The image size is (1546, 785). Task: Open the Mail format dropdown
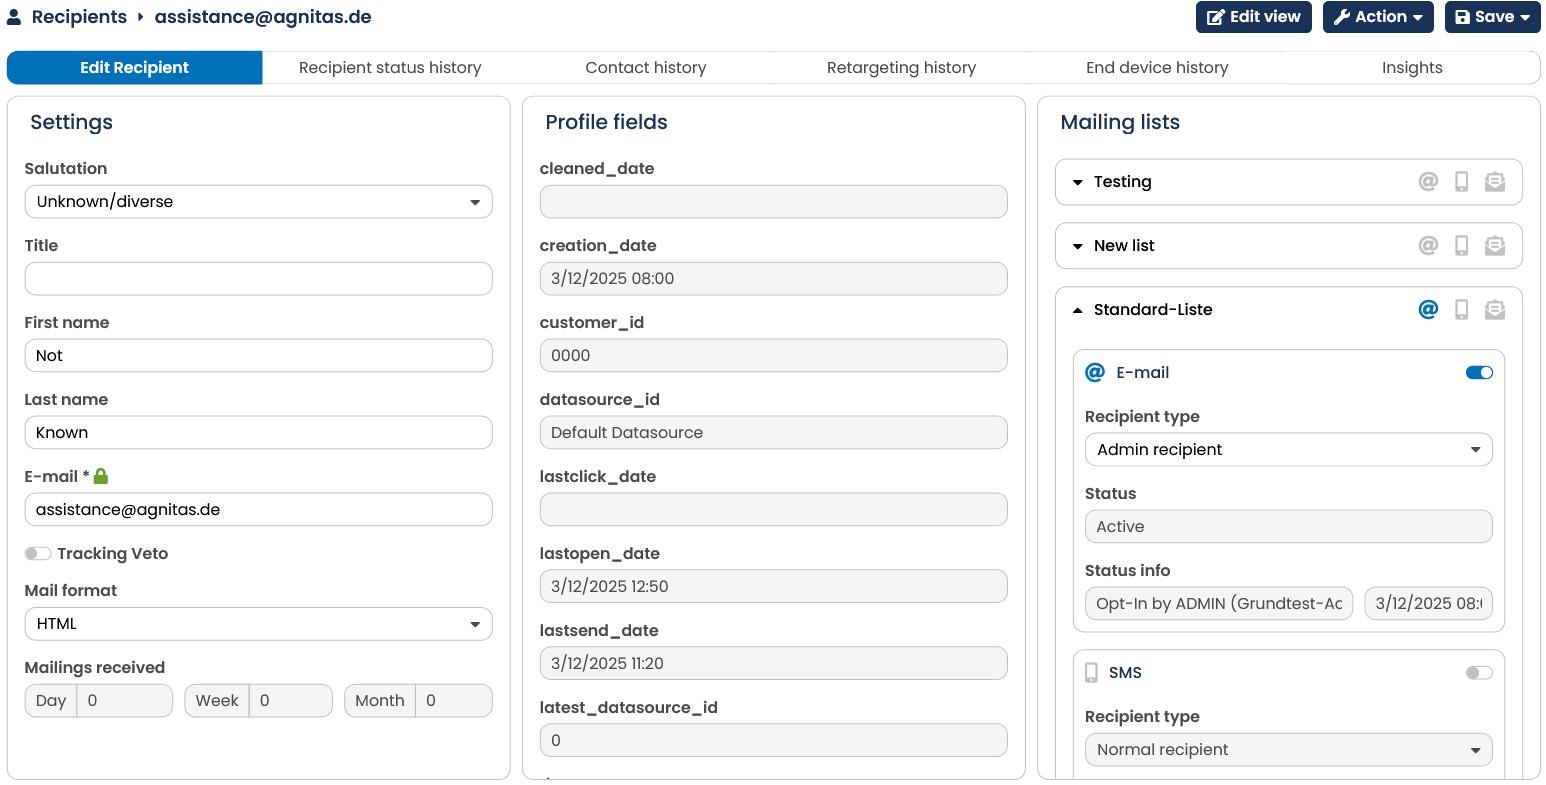[258, 624]
